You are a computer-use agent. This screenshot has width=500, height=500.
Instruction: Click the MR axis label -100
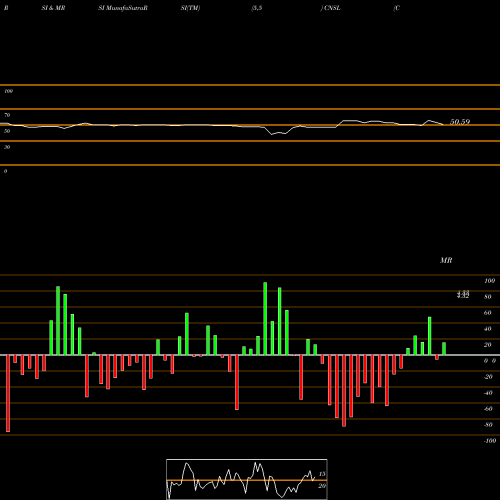pos(490,441)
